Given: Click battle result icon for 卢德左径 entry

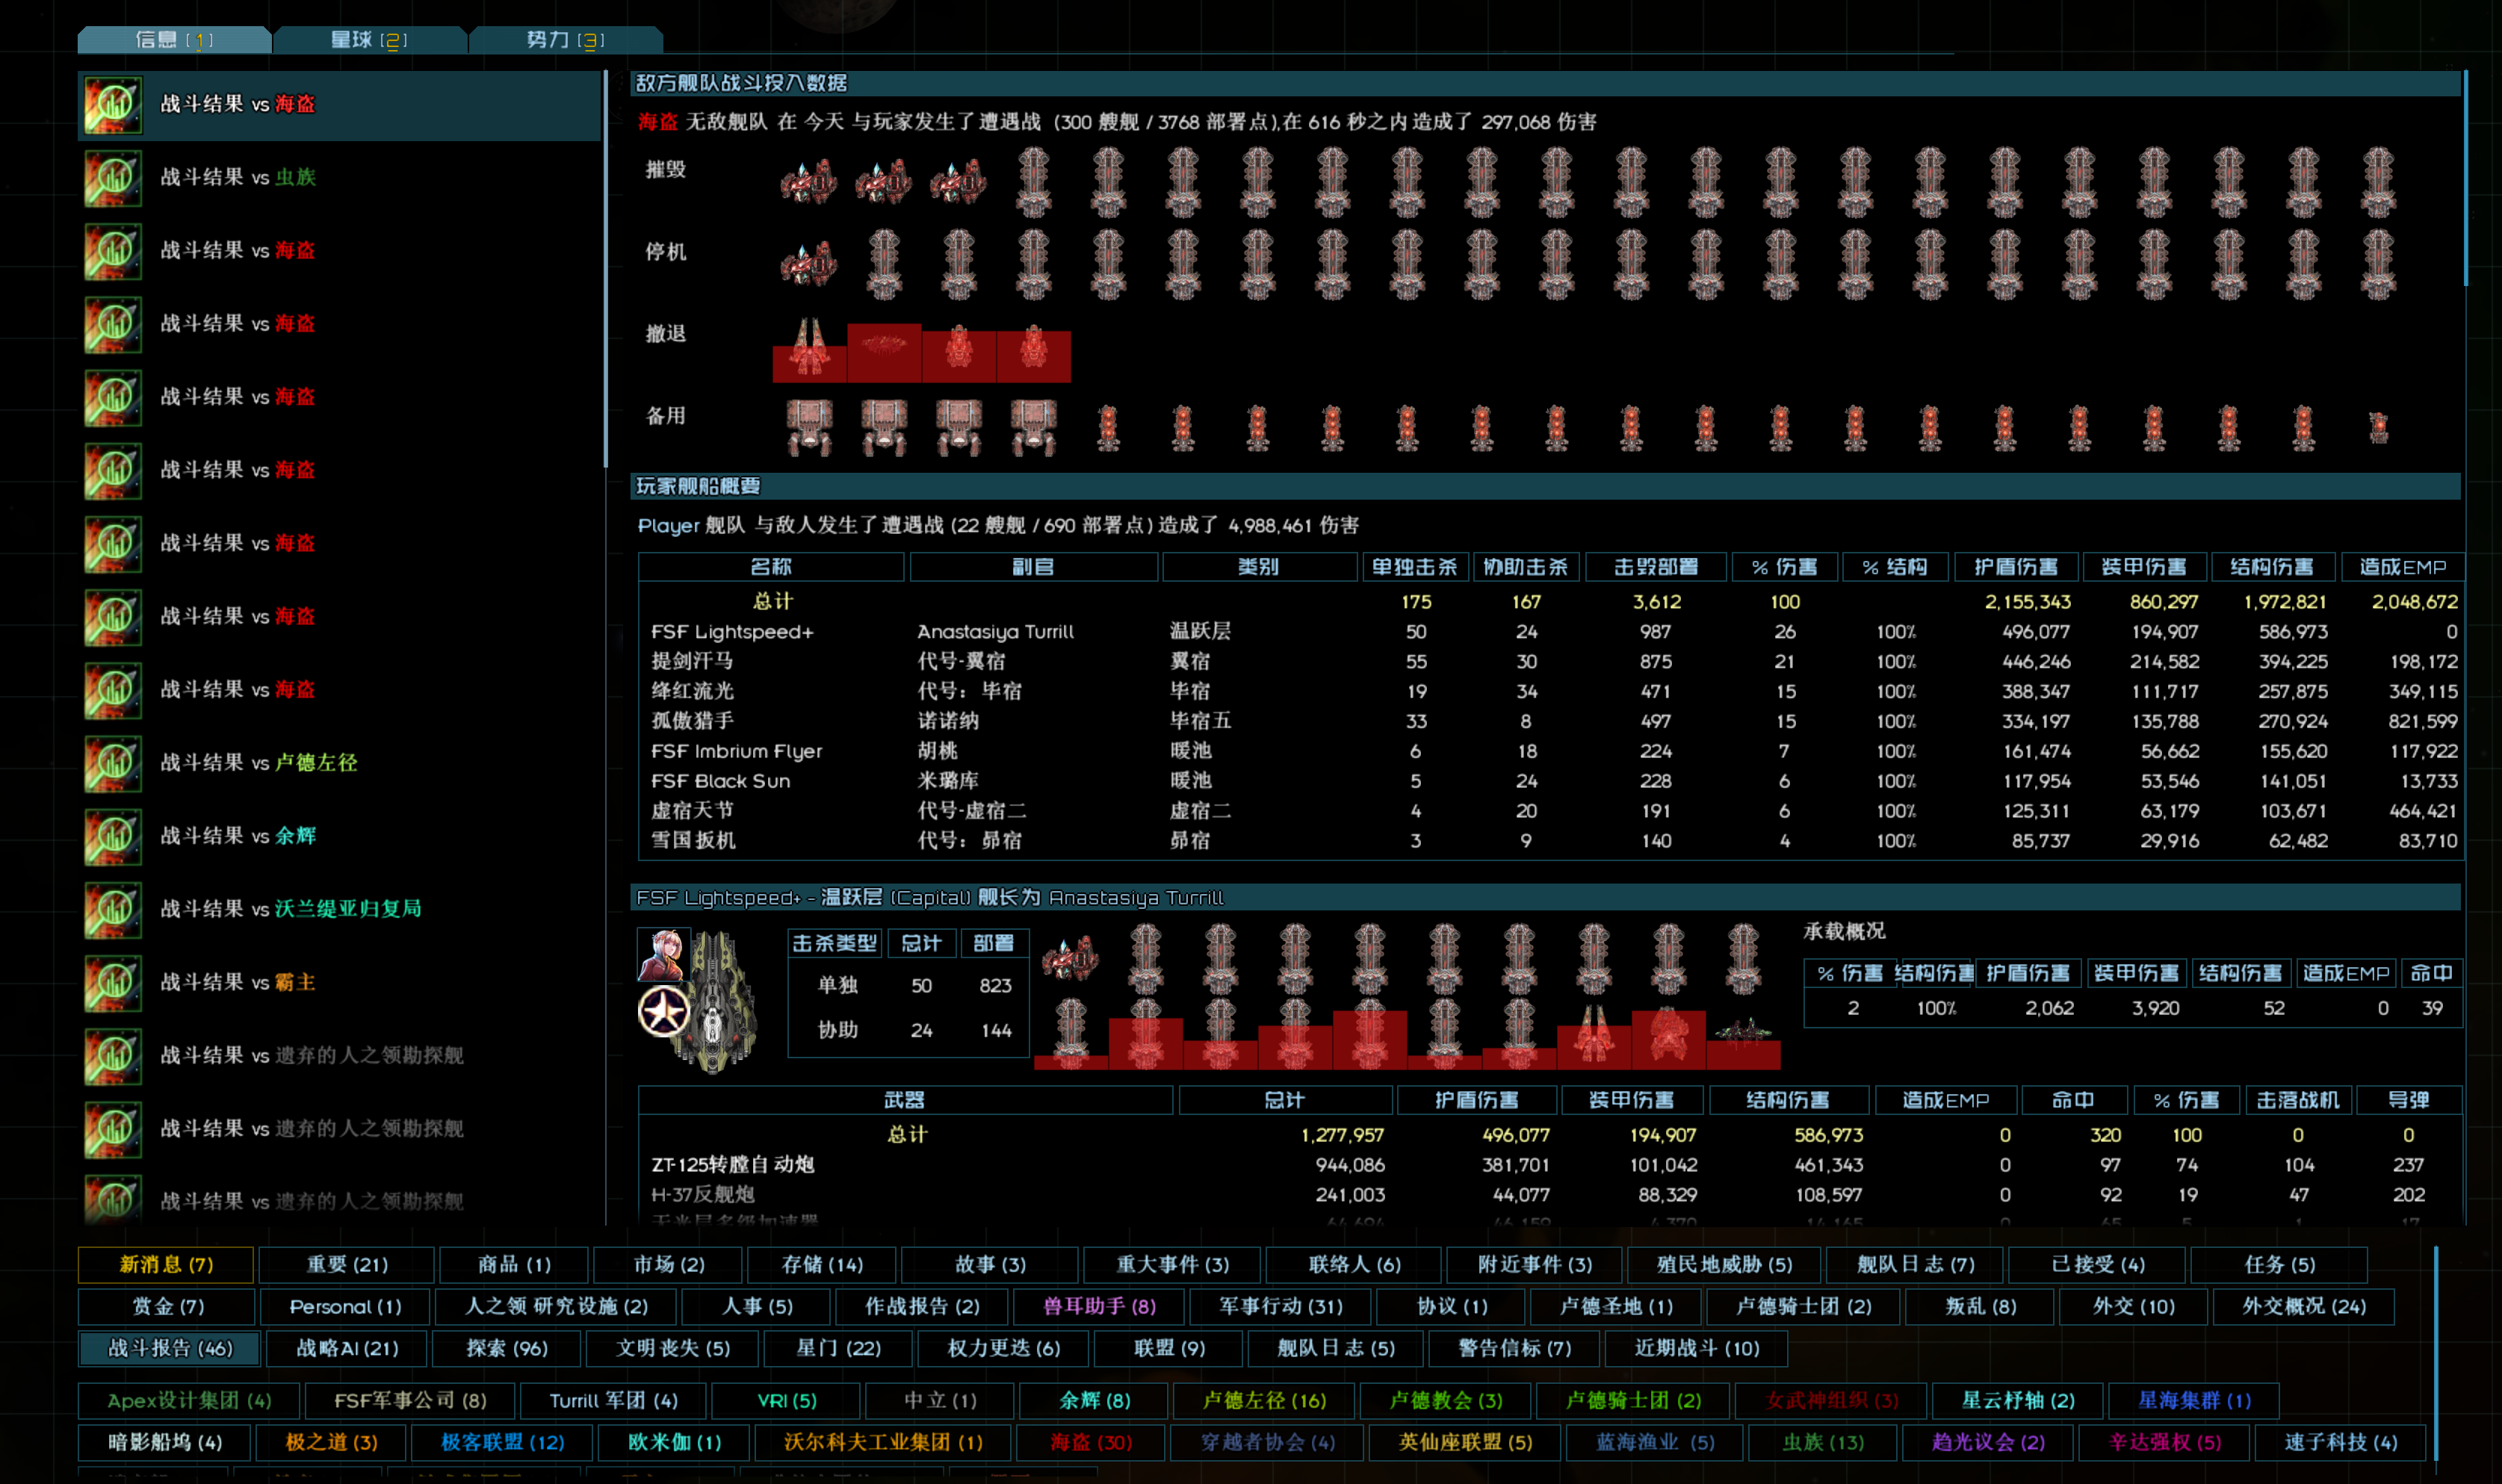Looking at the screenshot, I should pyautogui.click(x=113, y=764).
